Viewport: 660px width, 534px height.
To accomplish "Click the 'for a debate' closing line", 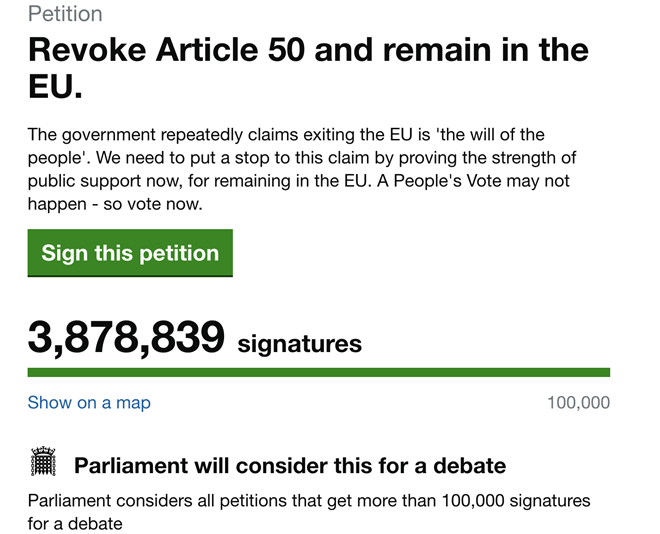I will 75,524.
